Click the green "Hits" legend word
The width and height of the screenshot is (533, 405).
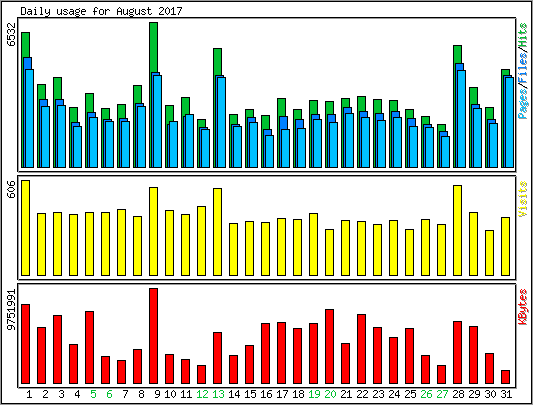coord(522,35)
